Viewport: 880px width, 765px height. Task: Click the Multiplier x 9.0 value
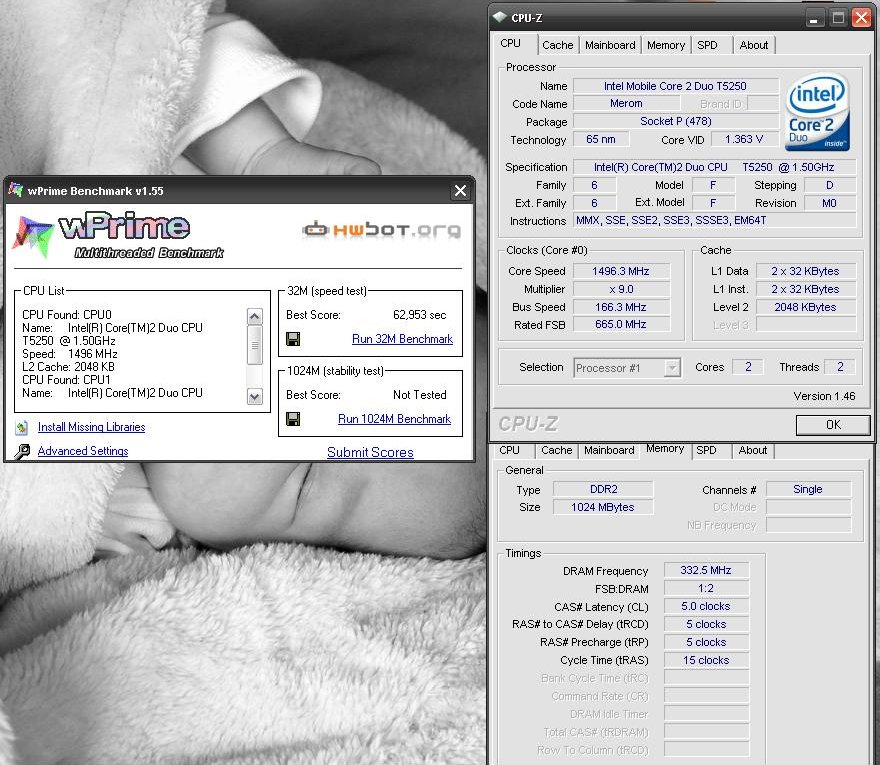point(621,289)
